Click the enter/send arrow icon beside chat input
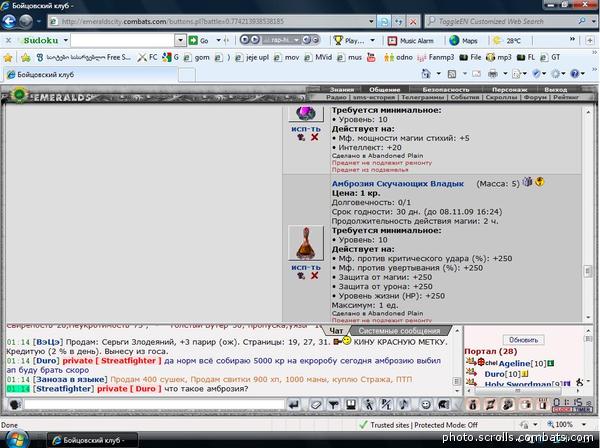 (294, 404)
